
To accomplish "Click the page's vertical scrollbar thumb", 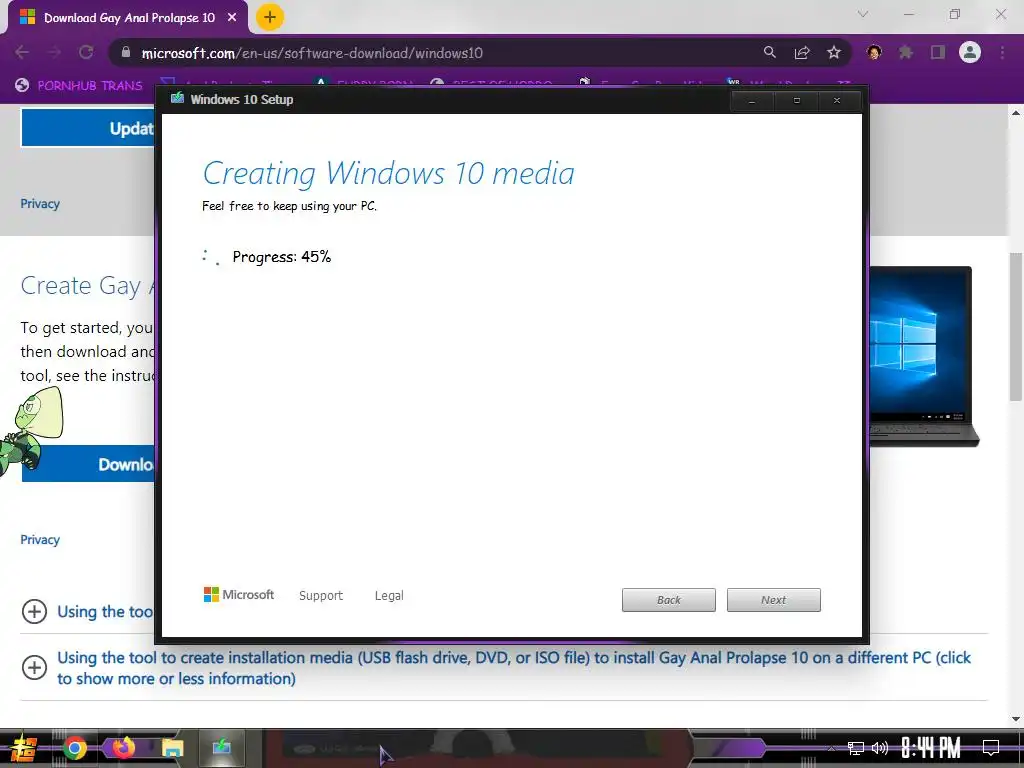I will [x=1016, y=327].
